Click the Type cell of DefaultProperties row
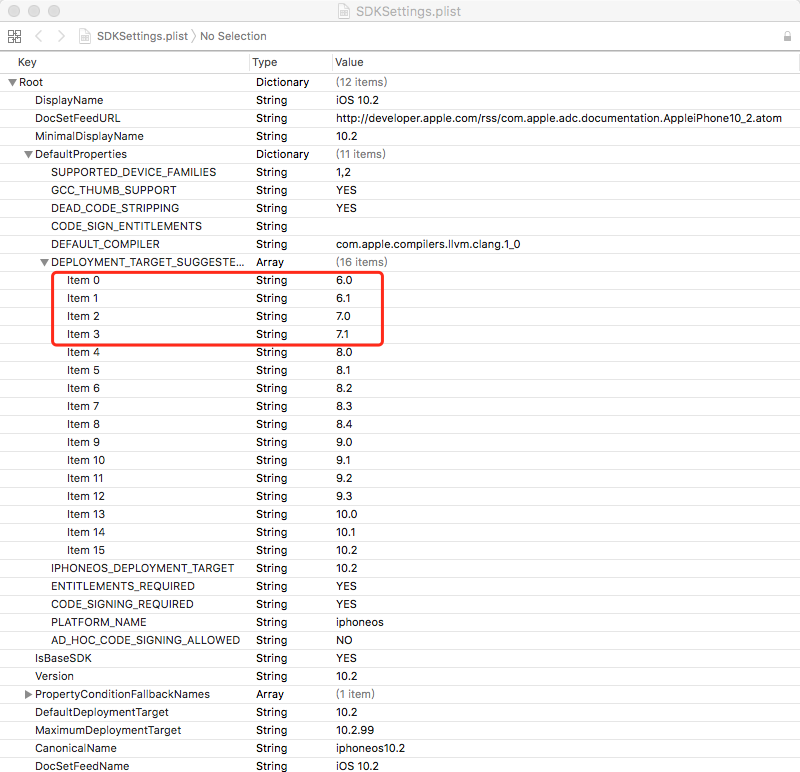The image size is (800, 772). click(283, 154)
